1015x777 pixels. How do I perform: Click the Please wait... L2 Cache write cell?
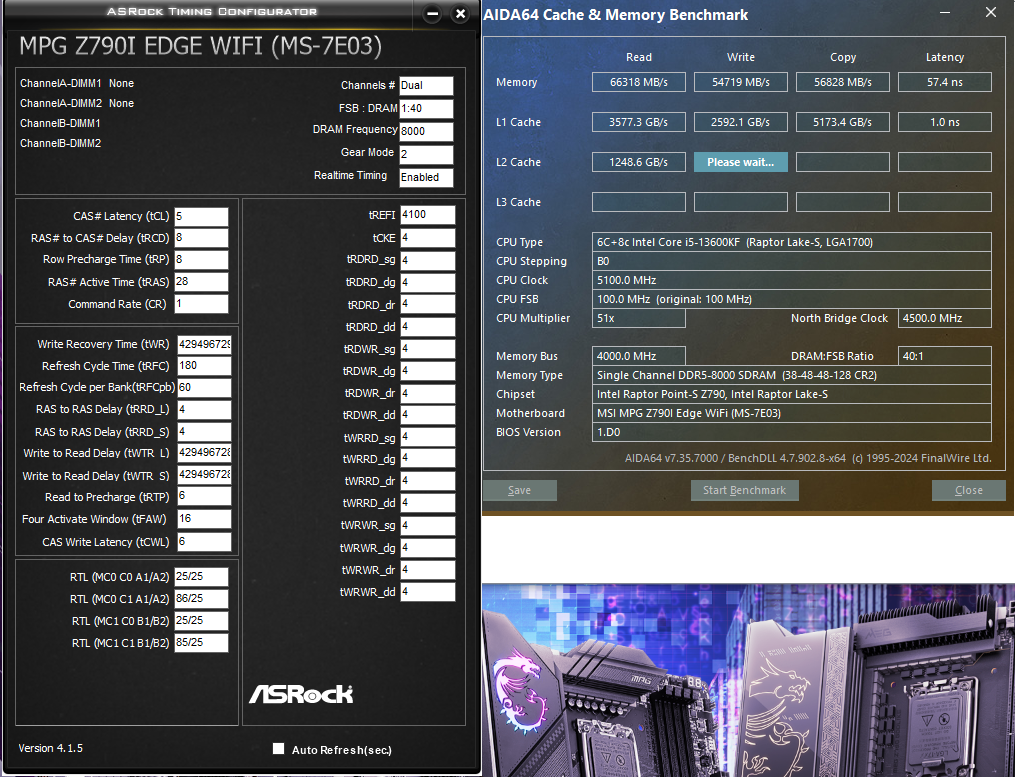click(x=741, y=162)
